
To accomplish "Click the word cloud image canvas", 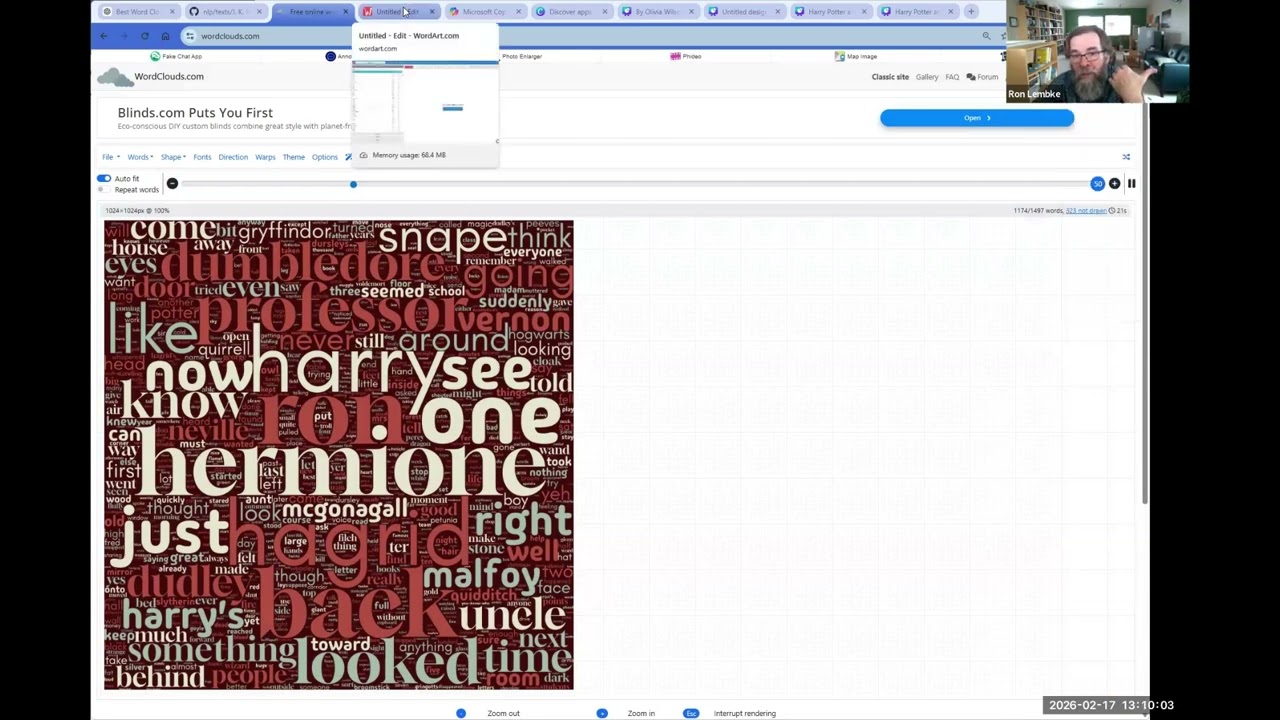I will pyautogui.click(x=339, y=455).
